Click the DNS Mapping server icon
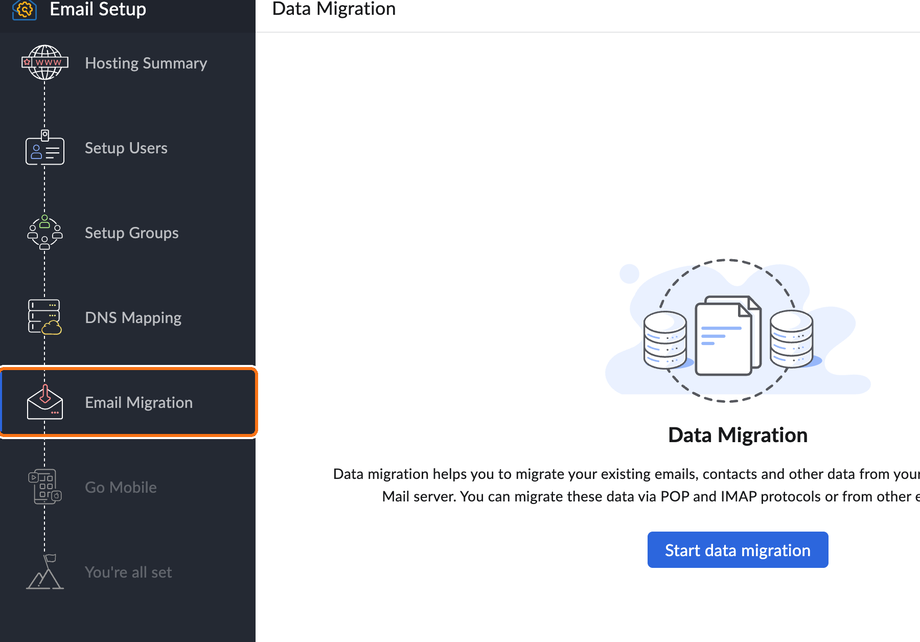 pyautogui.click(x=45, y=317)
